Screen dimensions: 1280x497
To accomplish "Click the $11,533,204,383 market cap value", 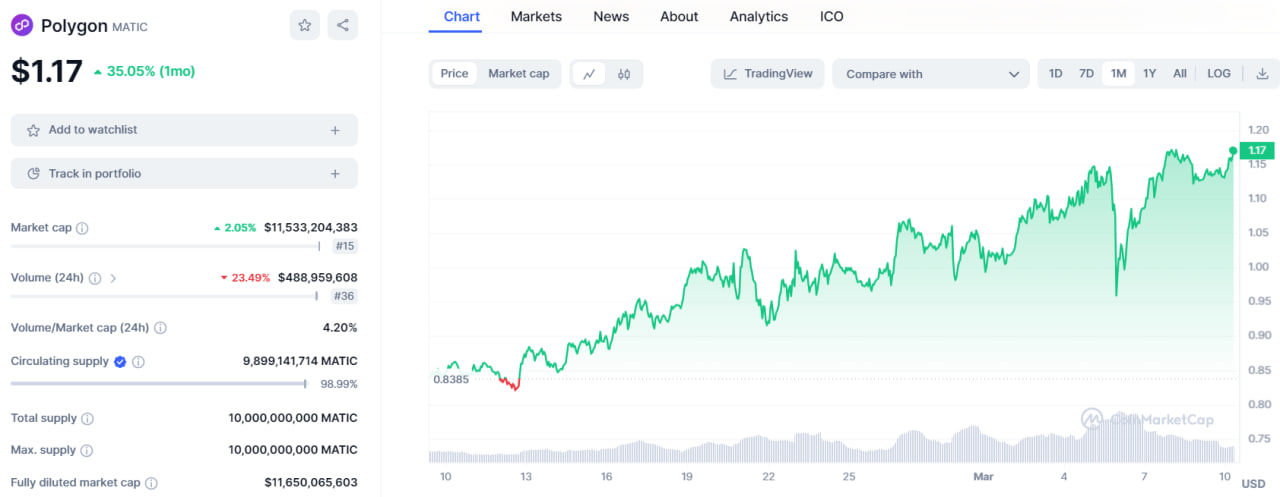I will (311, 228).
